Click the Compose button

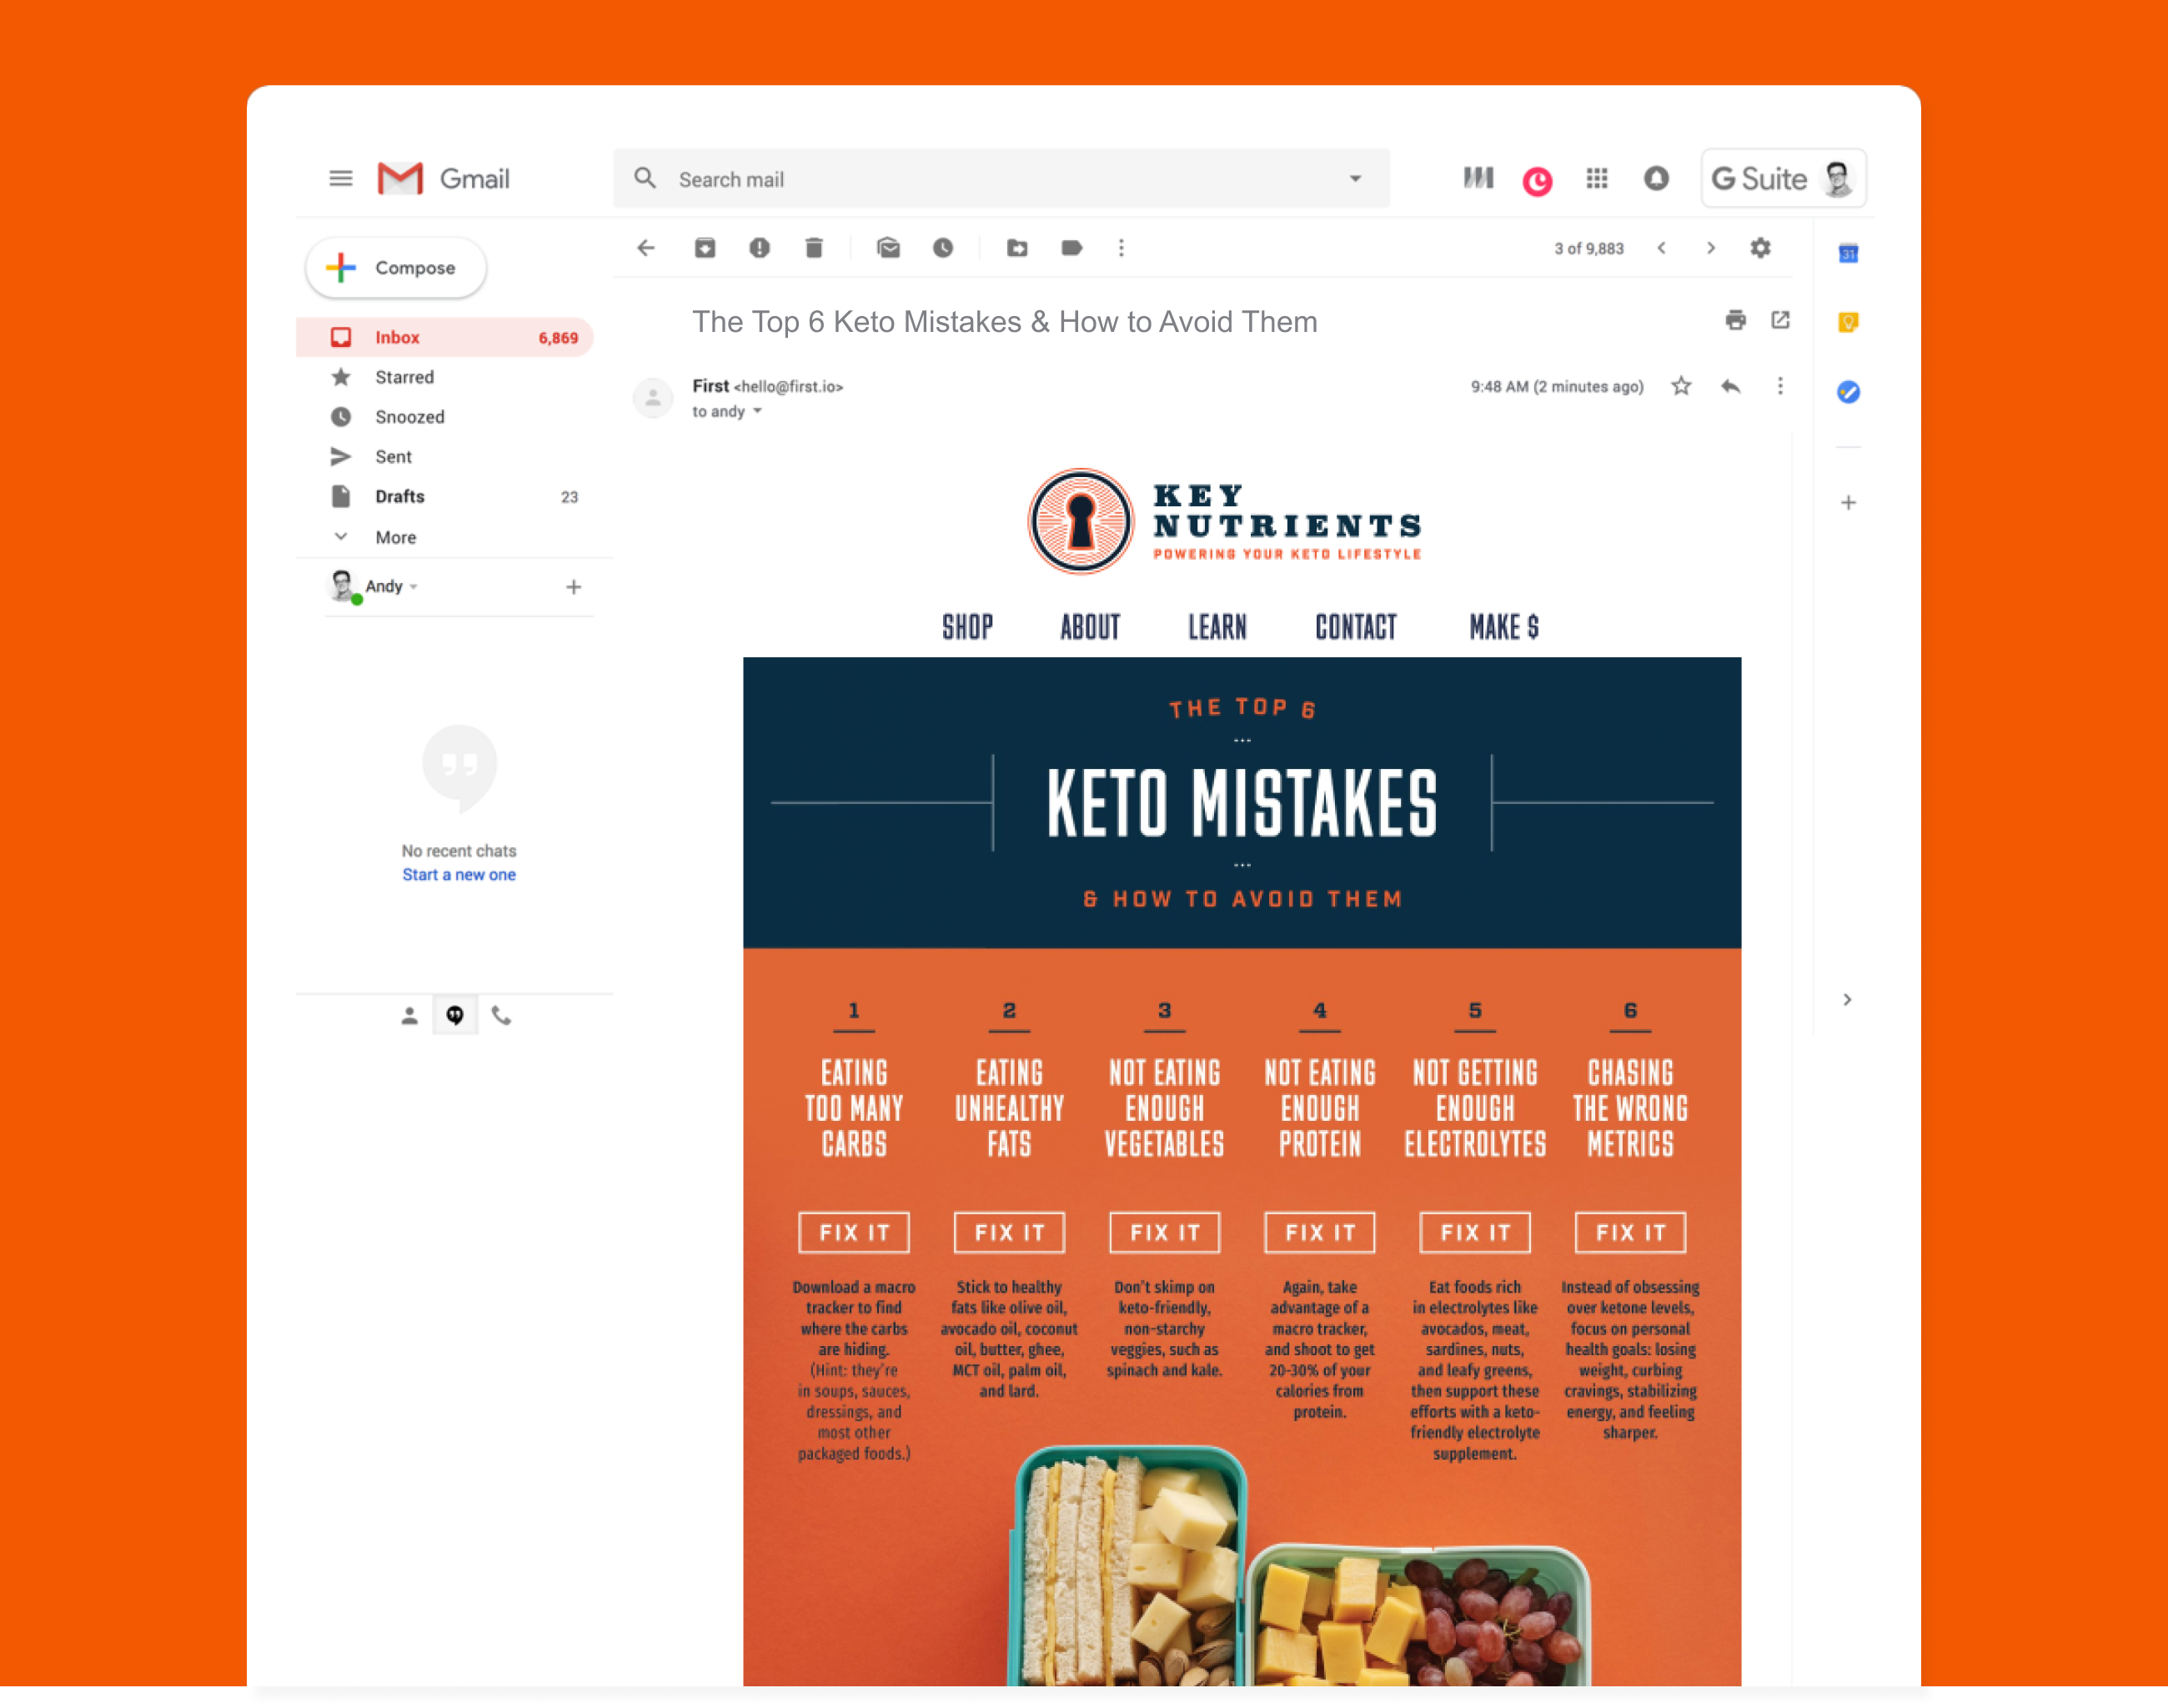coord(396,267)
